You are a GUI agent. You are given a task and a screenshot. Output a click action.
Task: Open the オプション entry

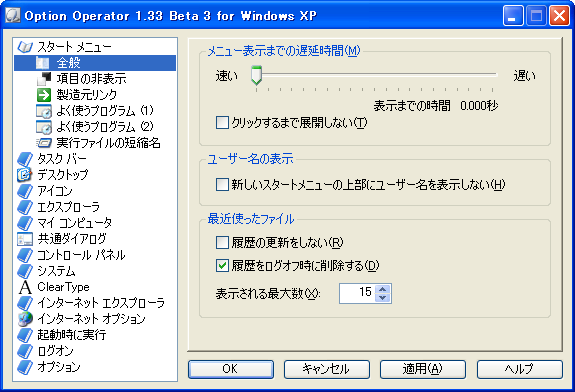click(59, 367)
